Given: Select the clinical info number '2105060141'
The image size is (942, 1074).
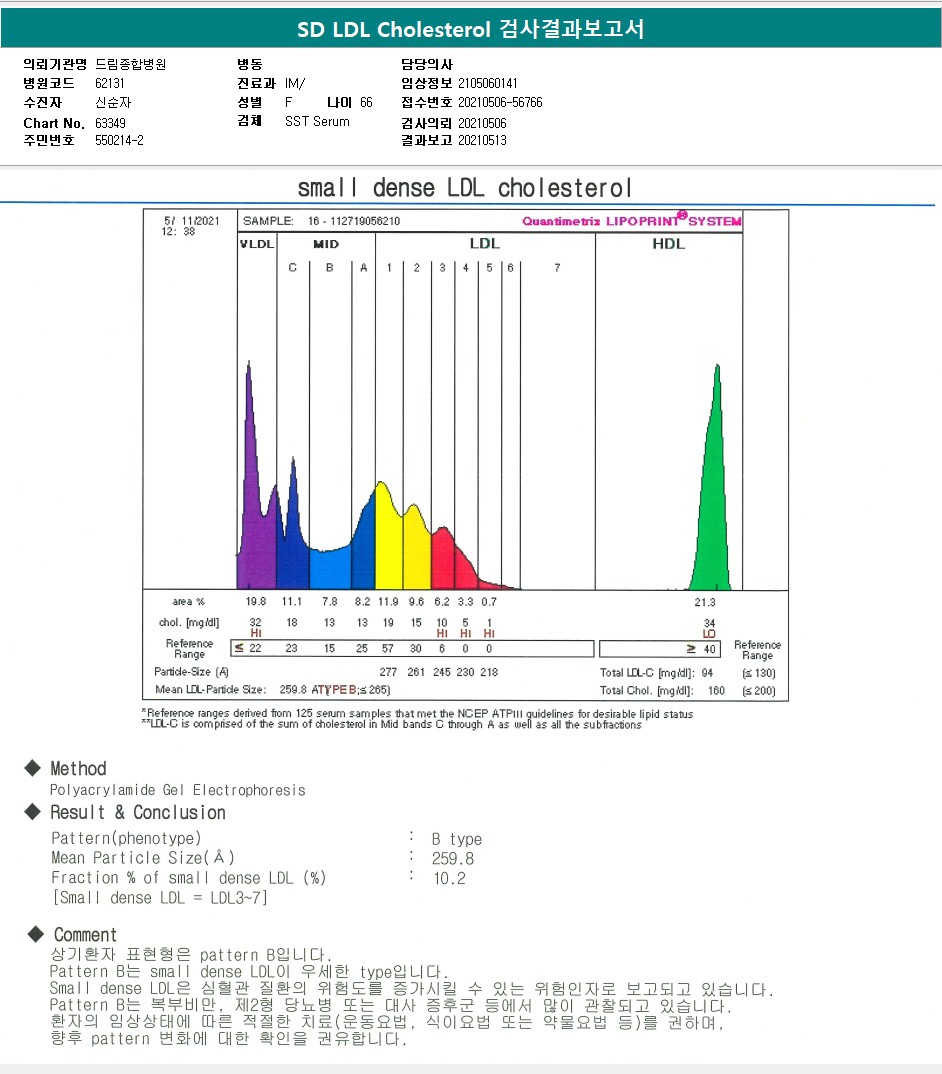Looking at the screenshot, I should (x=488, y=83).
